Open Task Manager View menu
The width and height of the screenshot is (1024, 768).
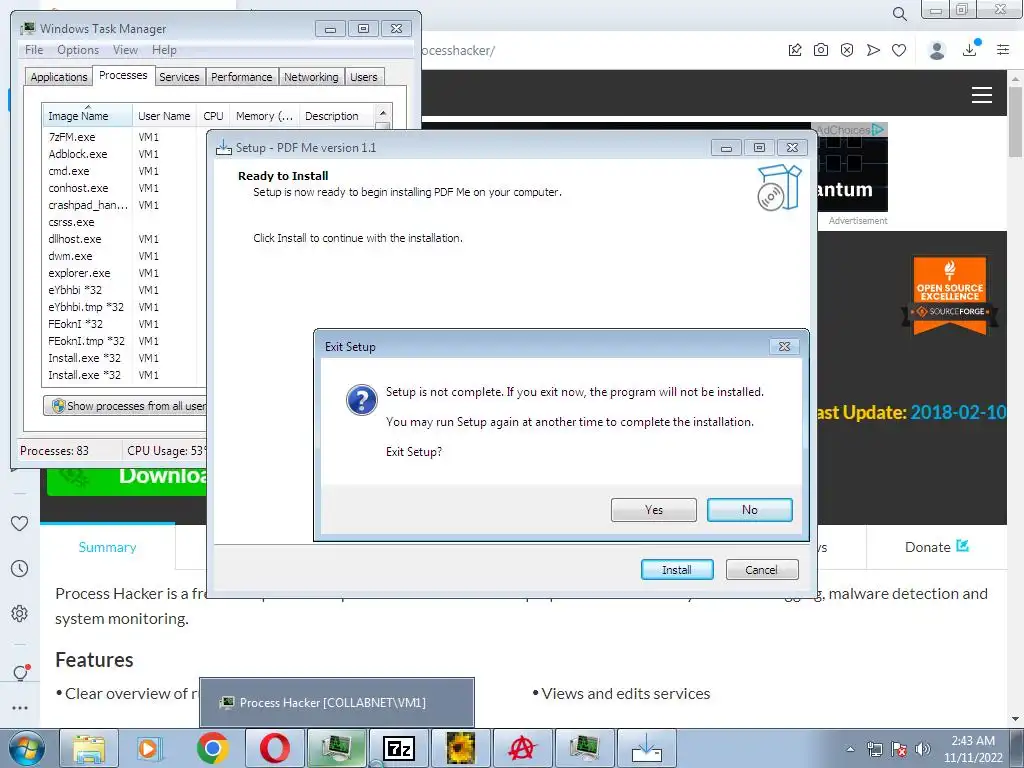coord(125,50)
